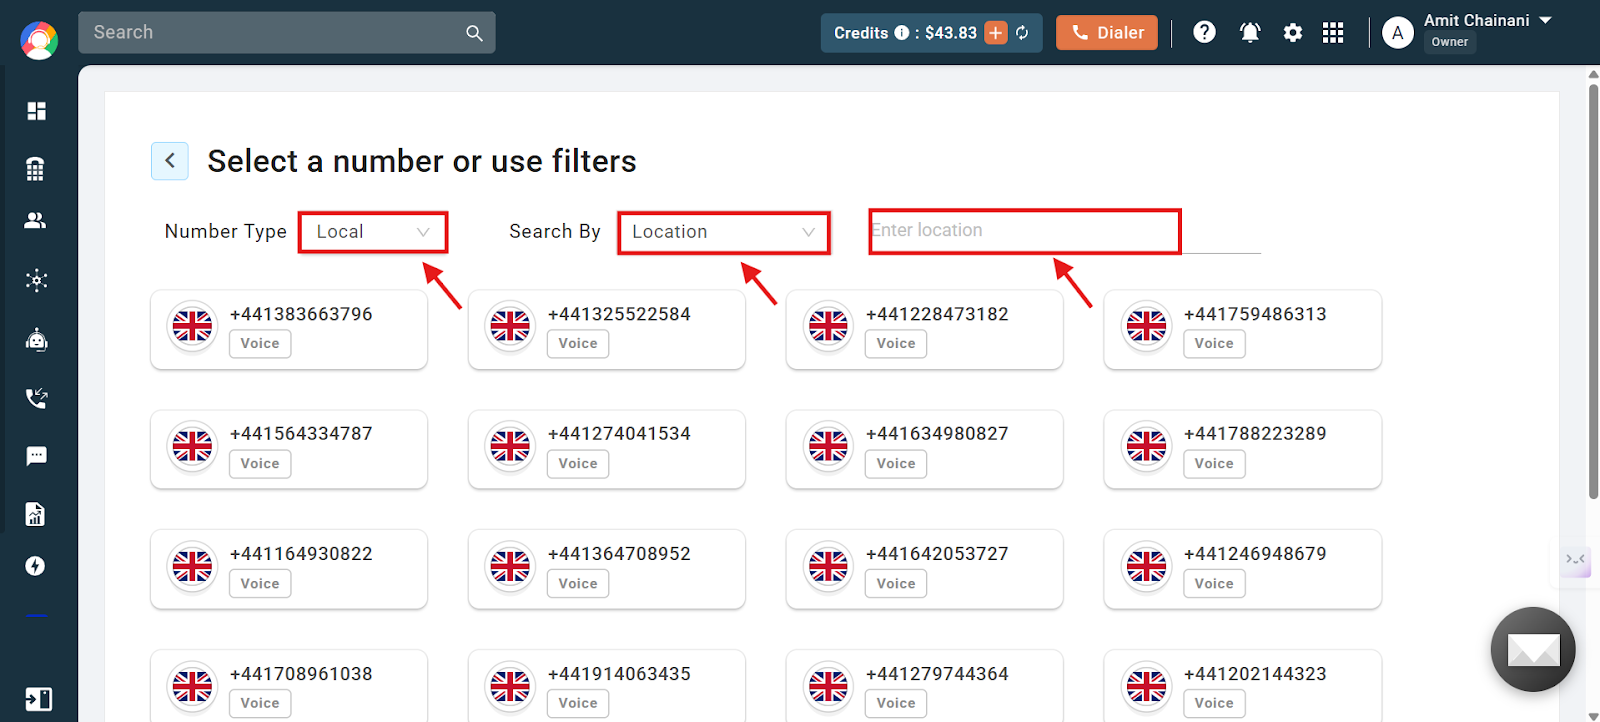Select number +441279744364
Screen dimensions: 1600x722
[925, 686]
